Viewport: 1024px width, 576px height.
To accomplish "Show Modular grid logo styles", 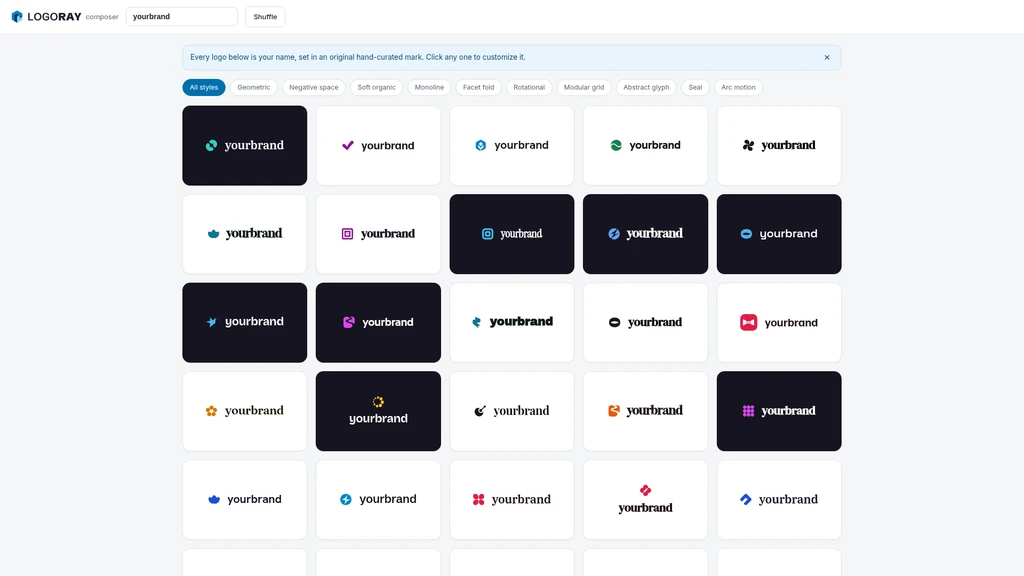I will [584, 88].
